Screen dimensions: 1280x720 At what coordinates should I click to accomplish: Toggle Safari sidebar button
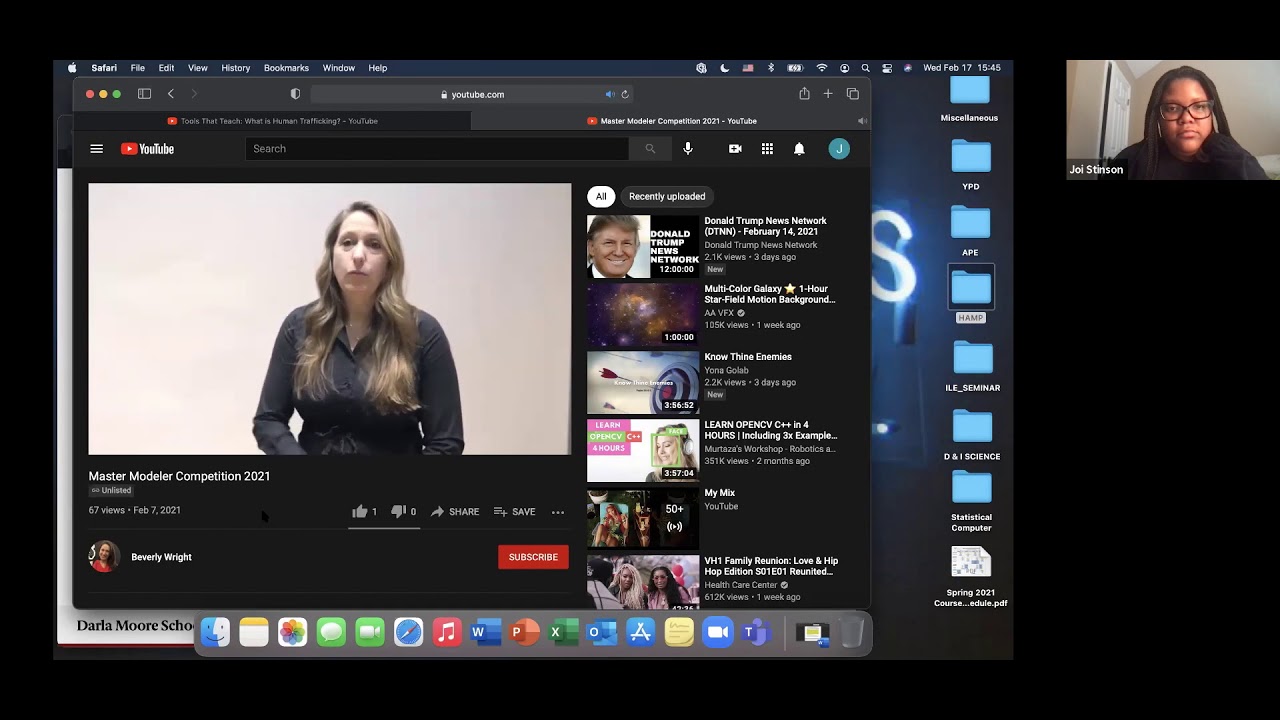(144, 94)
